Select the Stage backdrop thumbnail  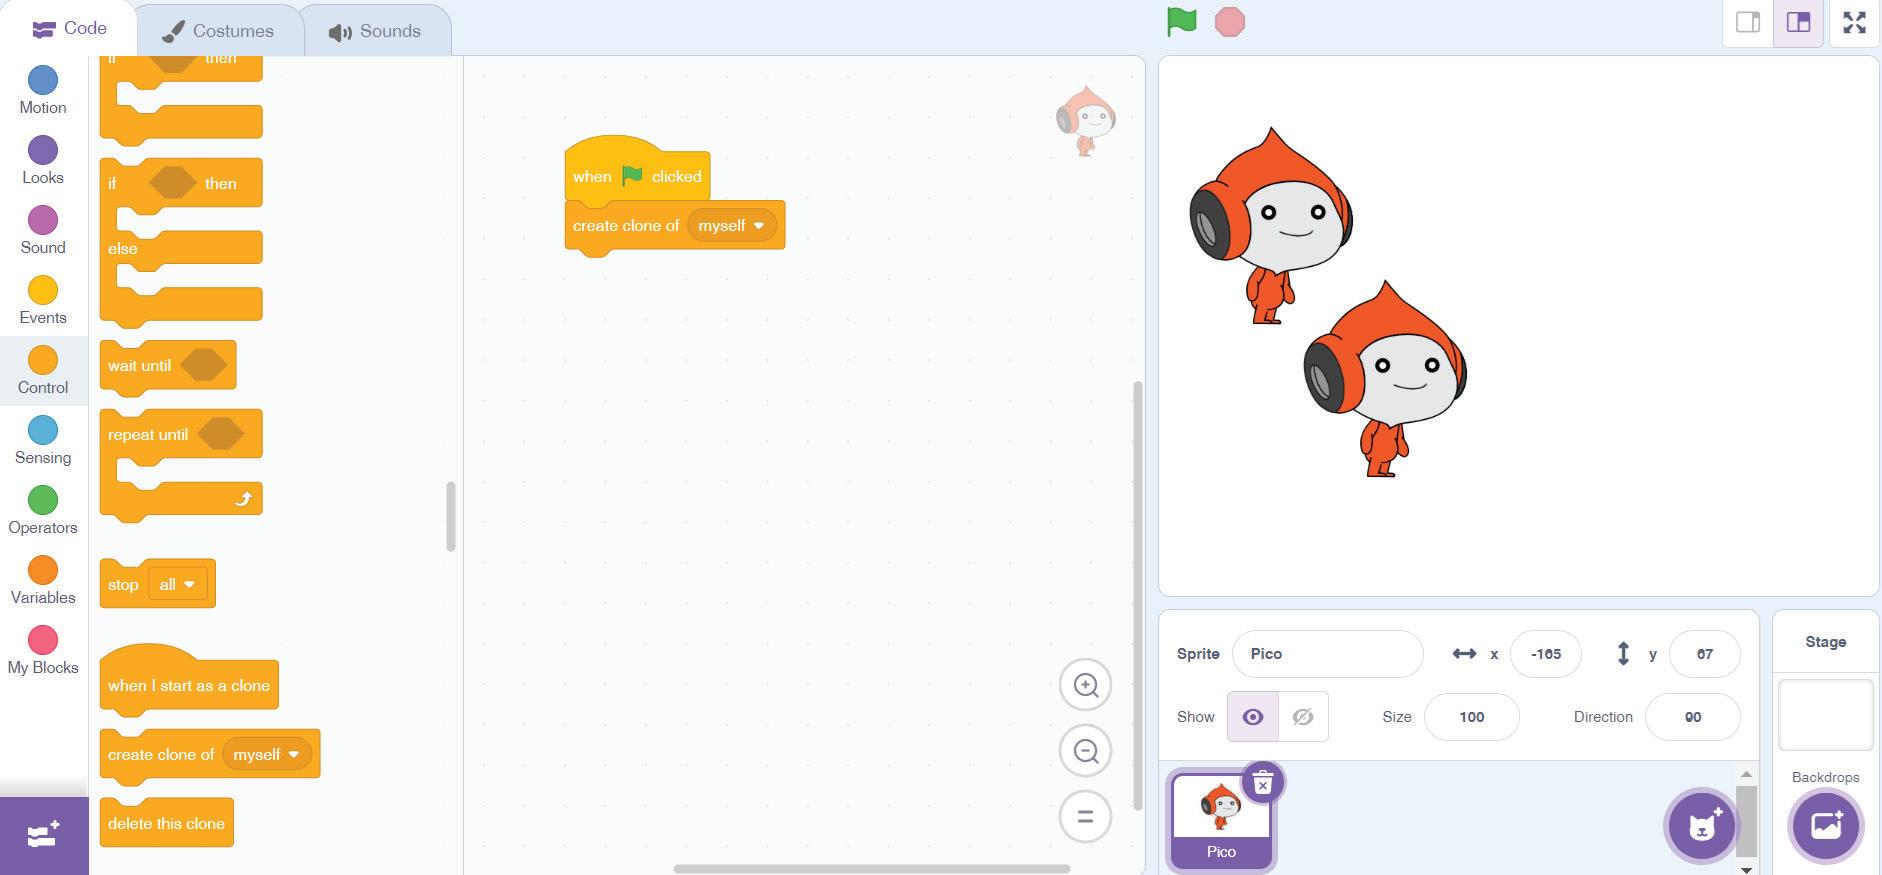tap(1825, 715)
